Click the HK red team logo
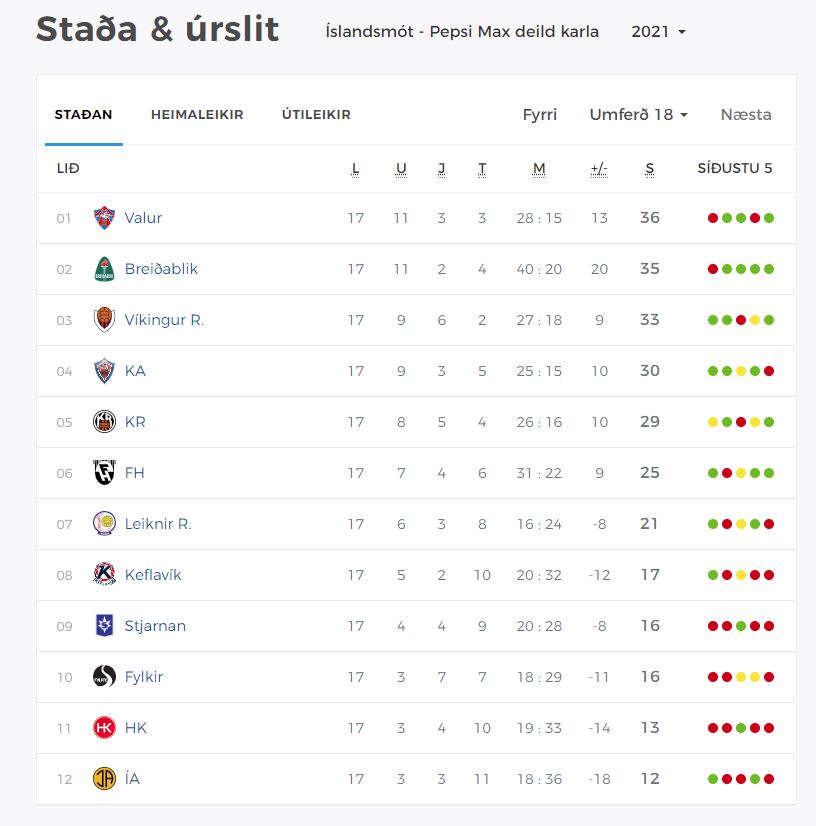This screenshot has height=826, width=816. [x=104, y=728]
